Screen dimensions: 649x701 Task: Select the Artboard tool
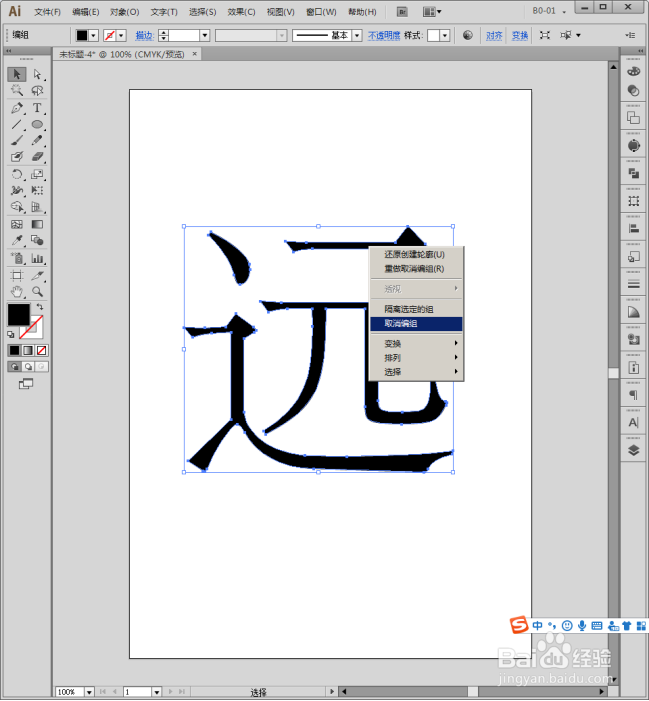(17, 275)
